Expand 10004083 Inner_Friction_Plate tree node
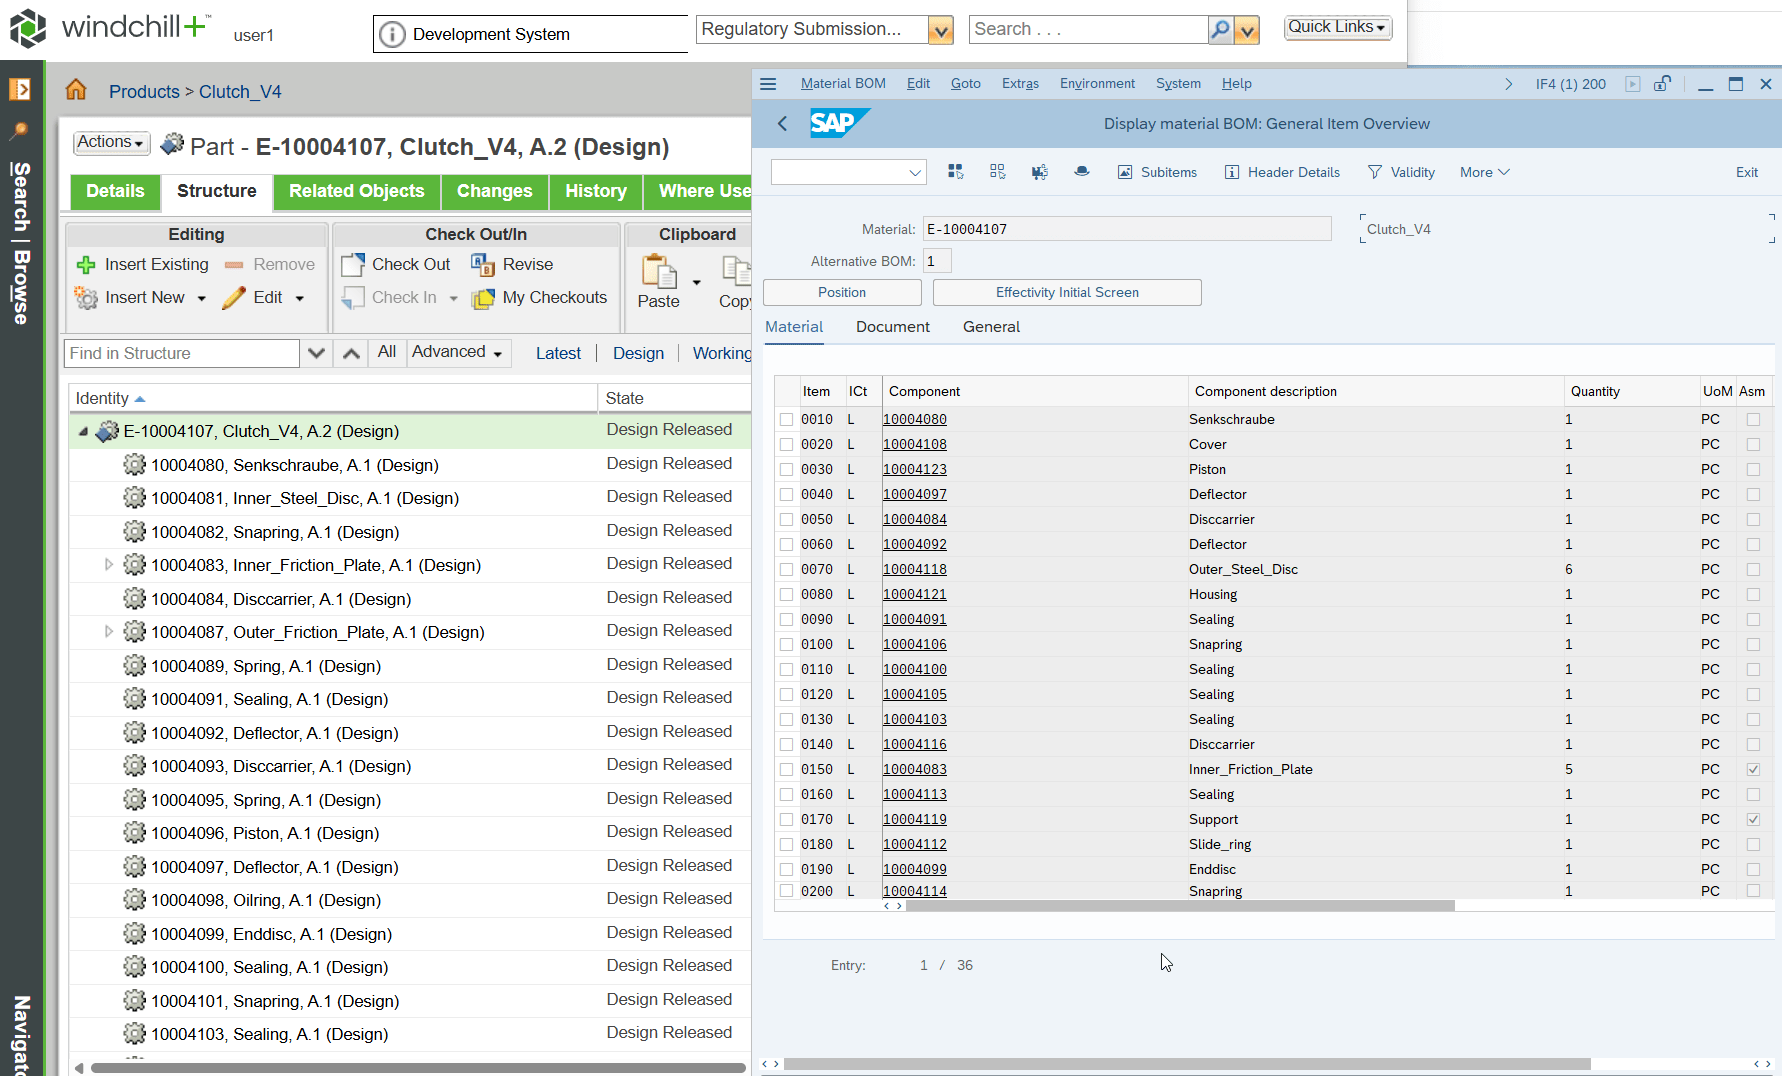This screenshot has width=1782, height=1076. (109, 565)
